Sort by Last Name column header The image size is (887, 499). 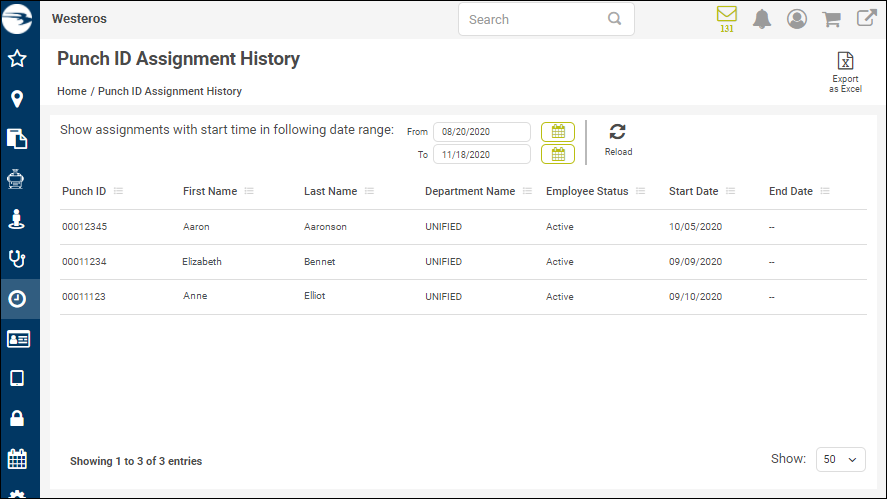pyautogui.click(x=330, y=191)
